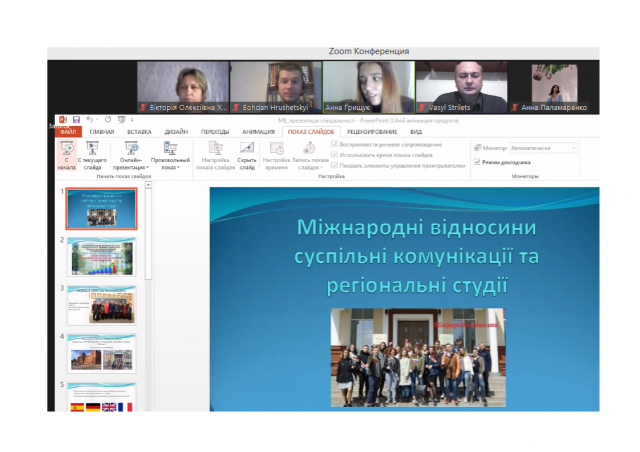The height and width of the screenshot is (452, 640).
Task: Click the PowerPoint logo icon in title bar
Action: click(62, 119)
